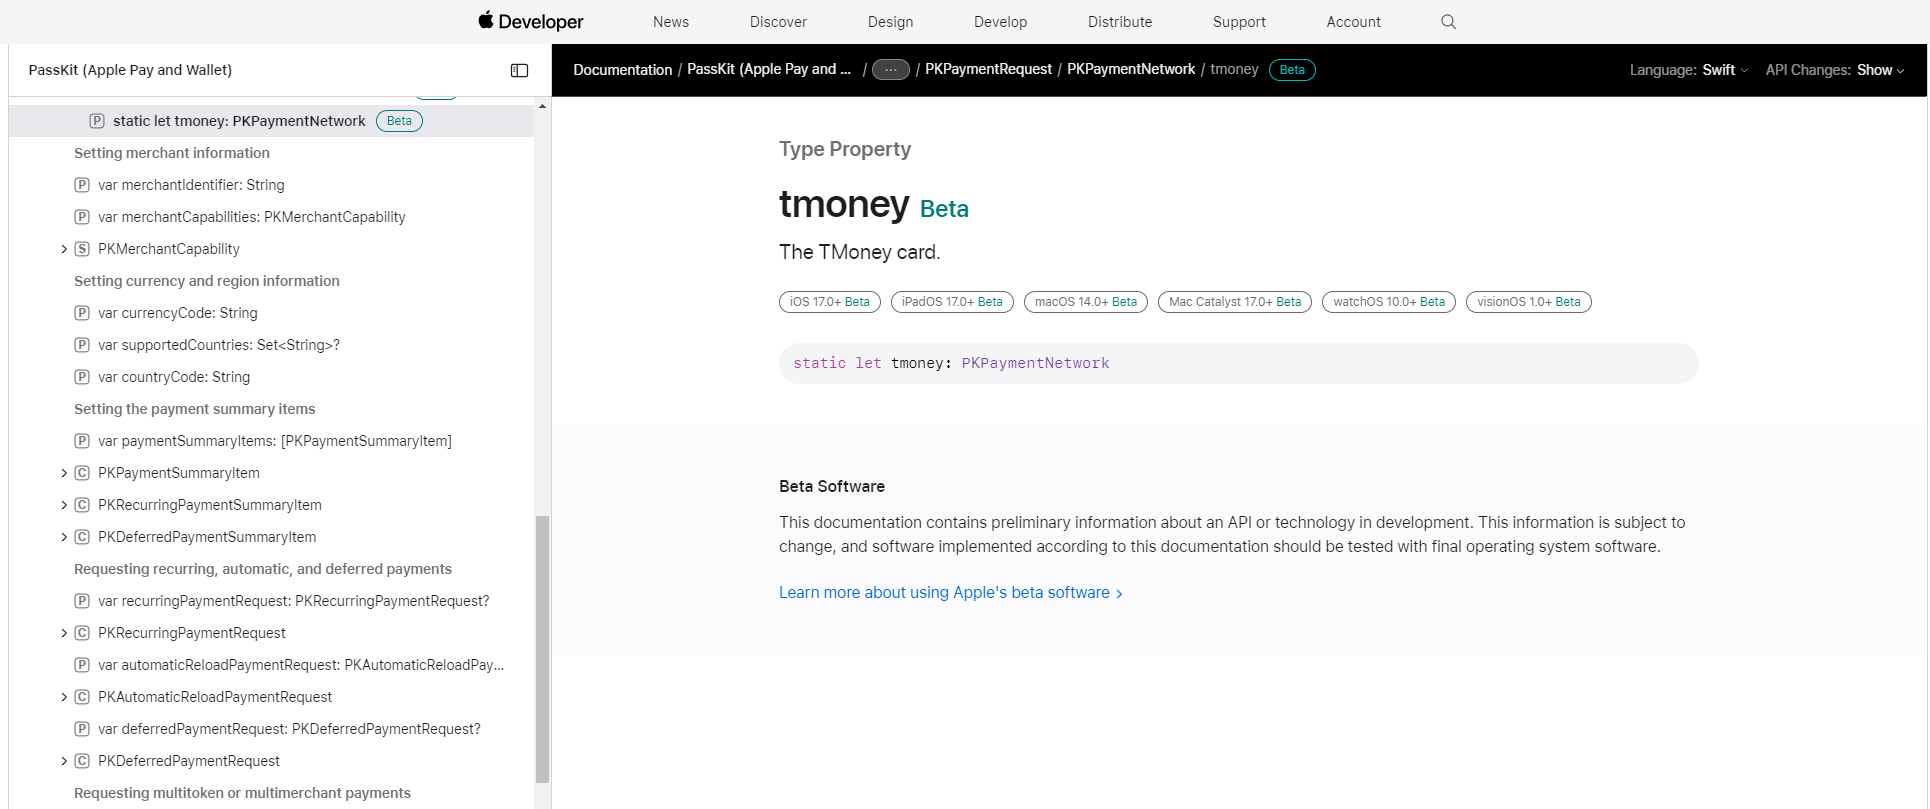
Task: Click Beta badge in breadcrumb bar
Action: [1292, 70]
